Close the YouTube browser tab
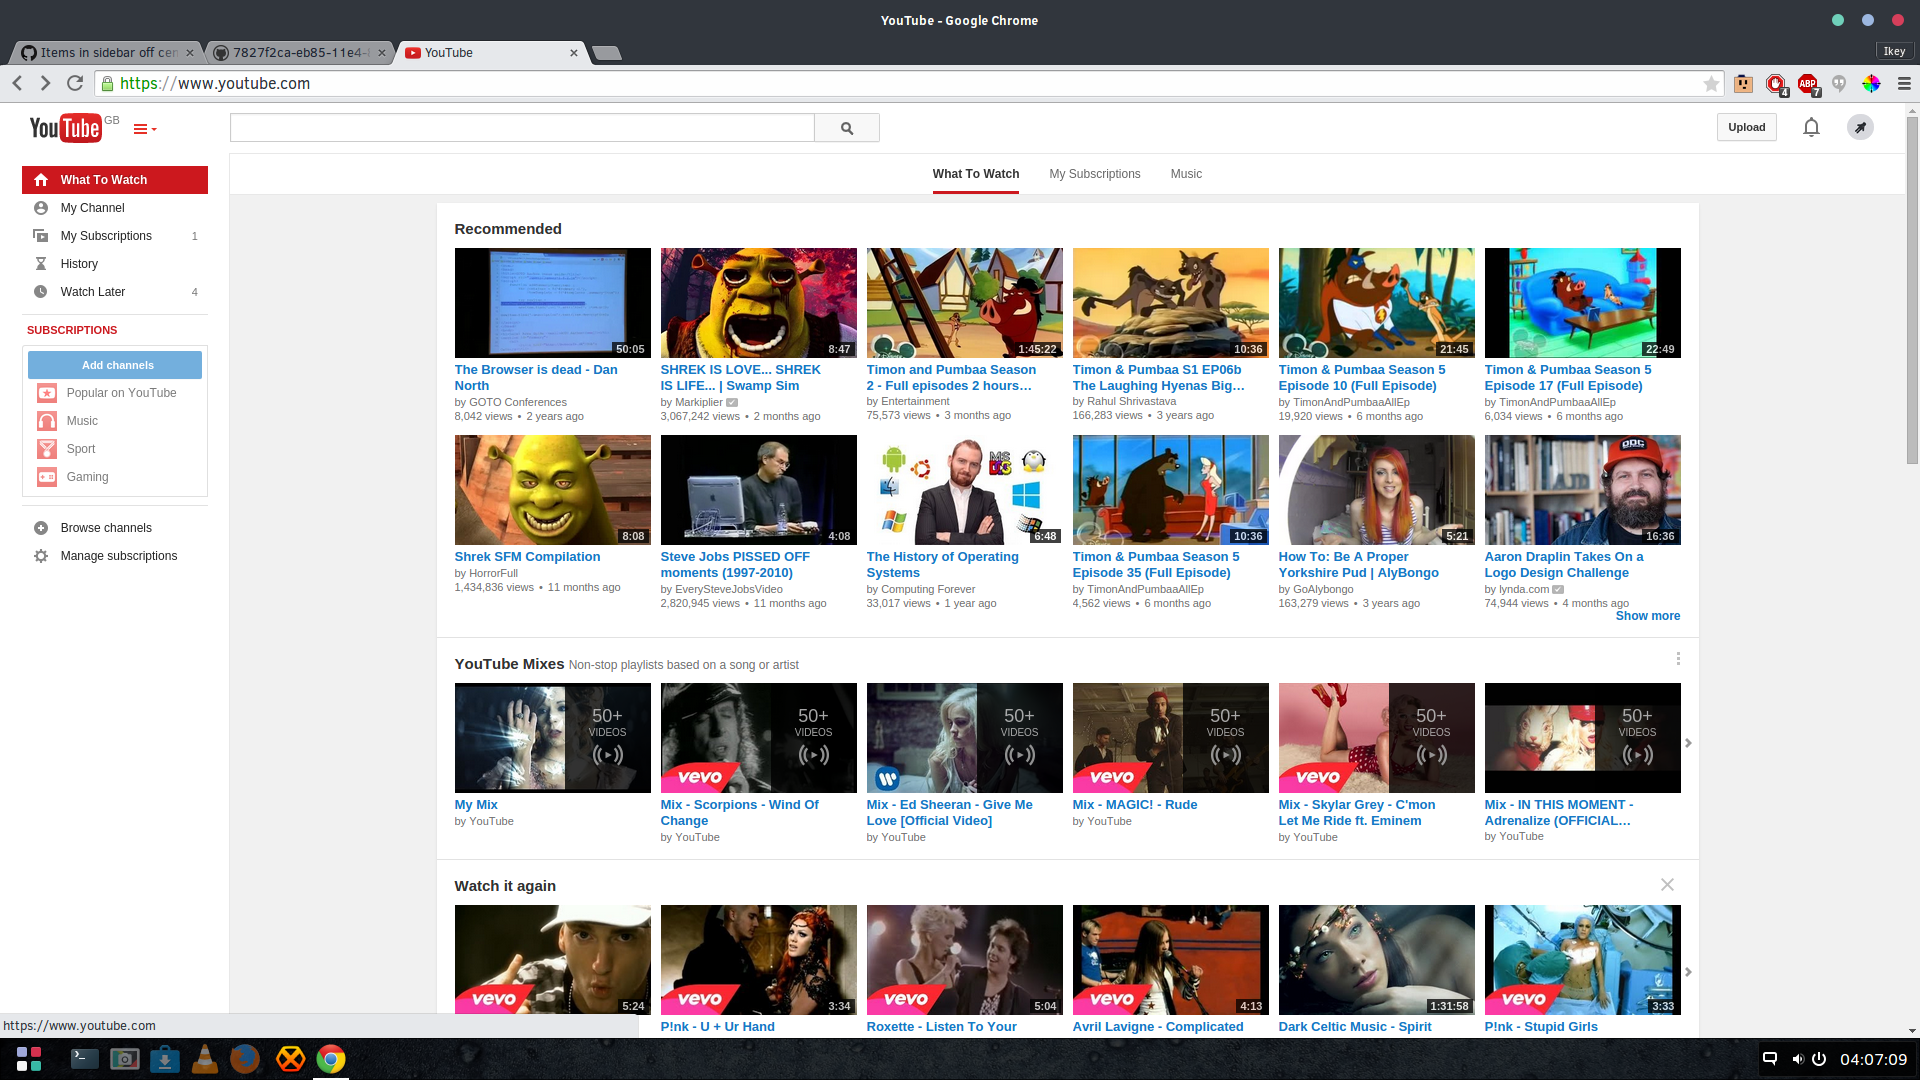The height and width of the screenshot is (1080, 1920). coord(574,53)
